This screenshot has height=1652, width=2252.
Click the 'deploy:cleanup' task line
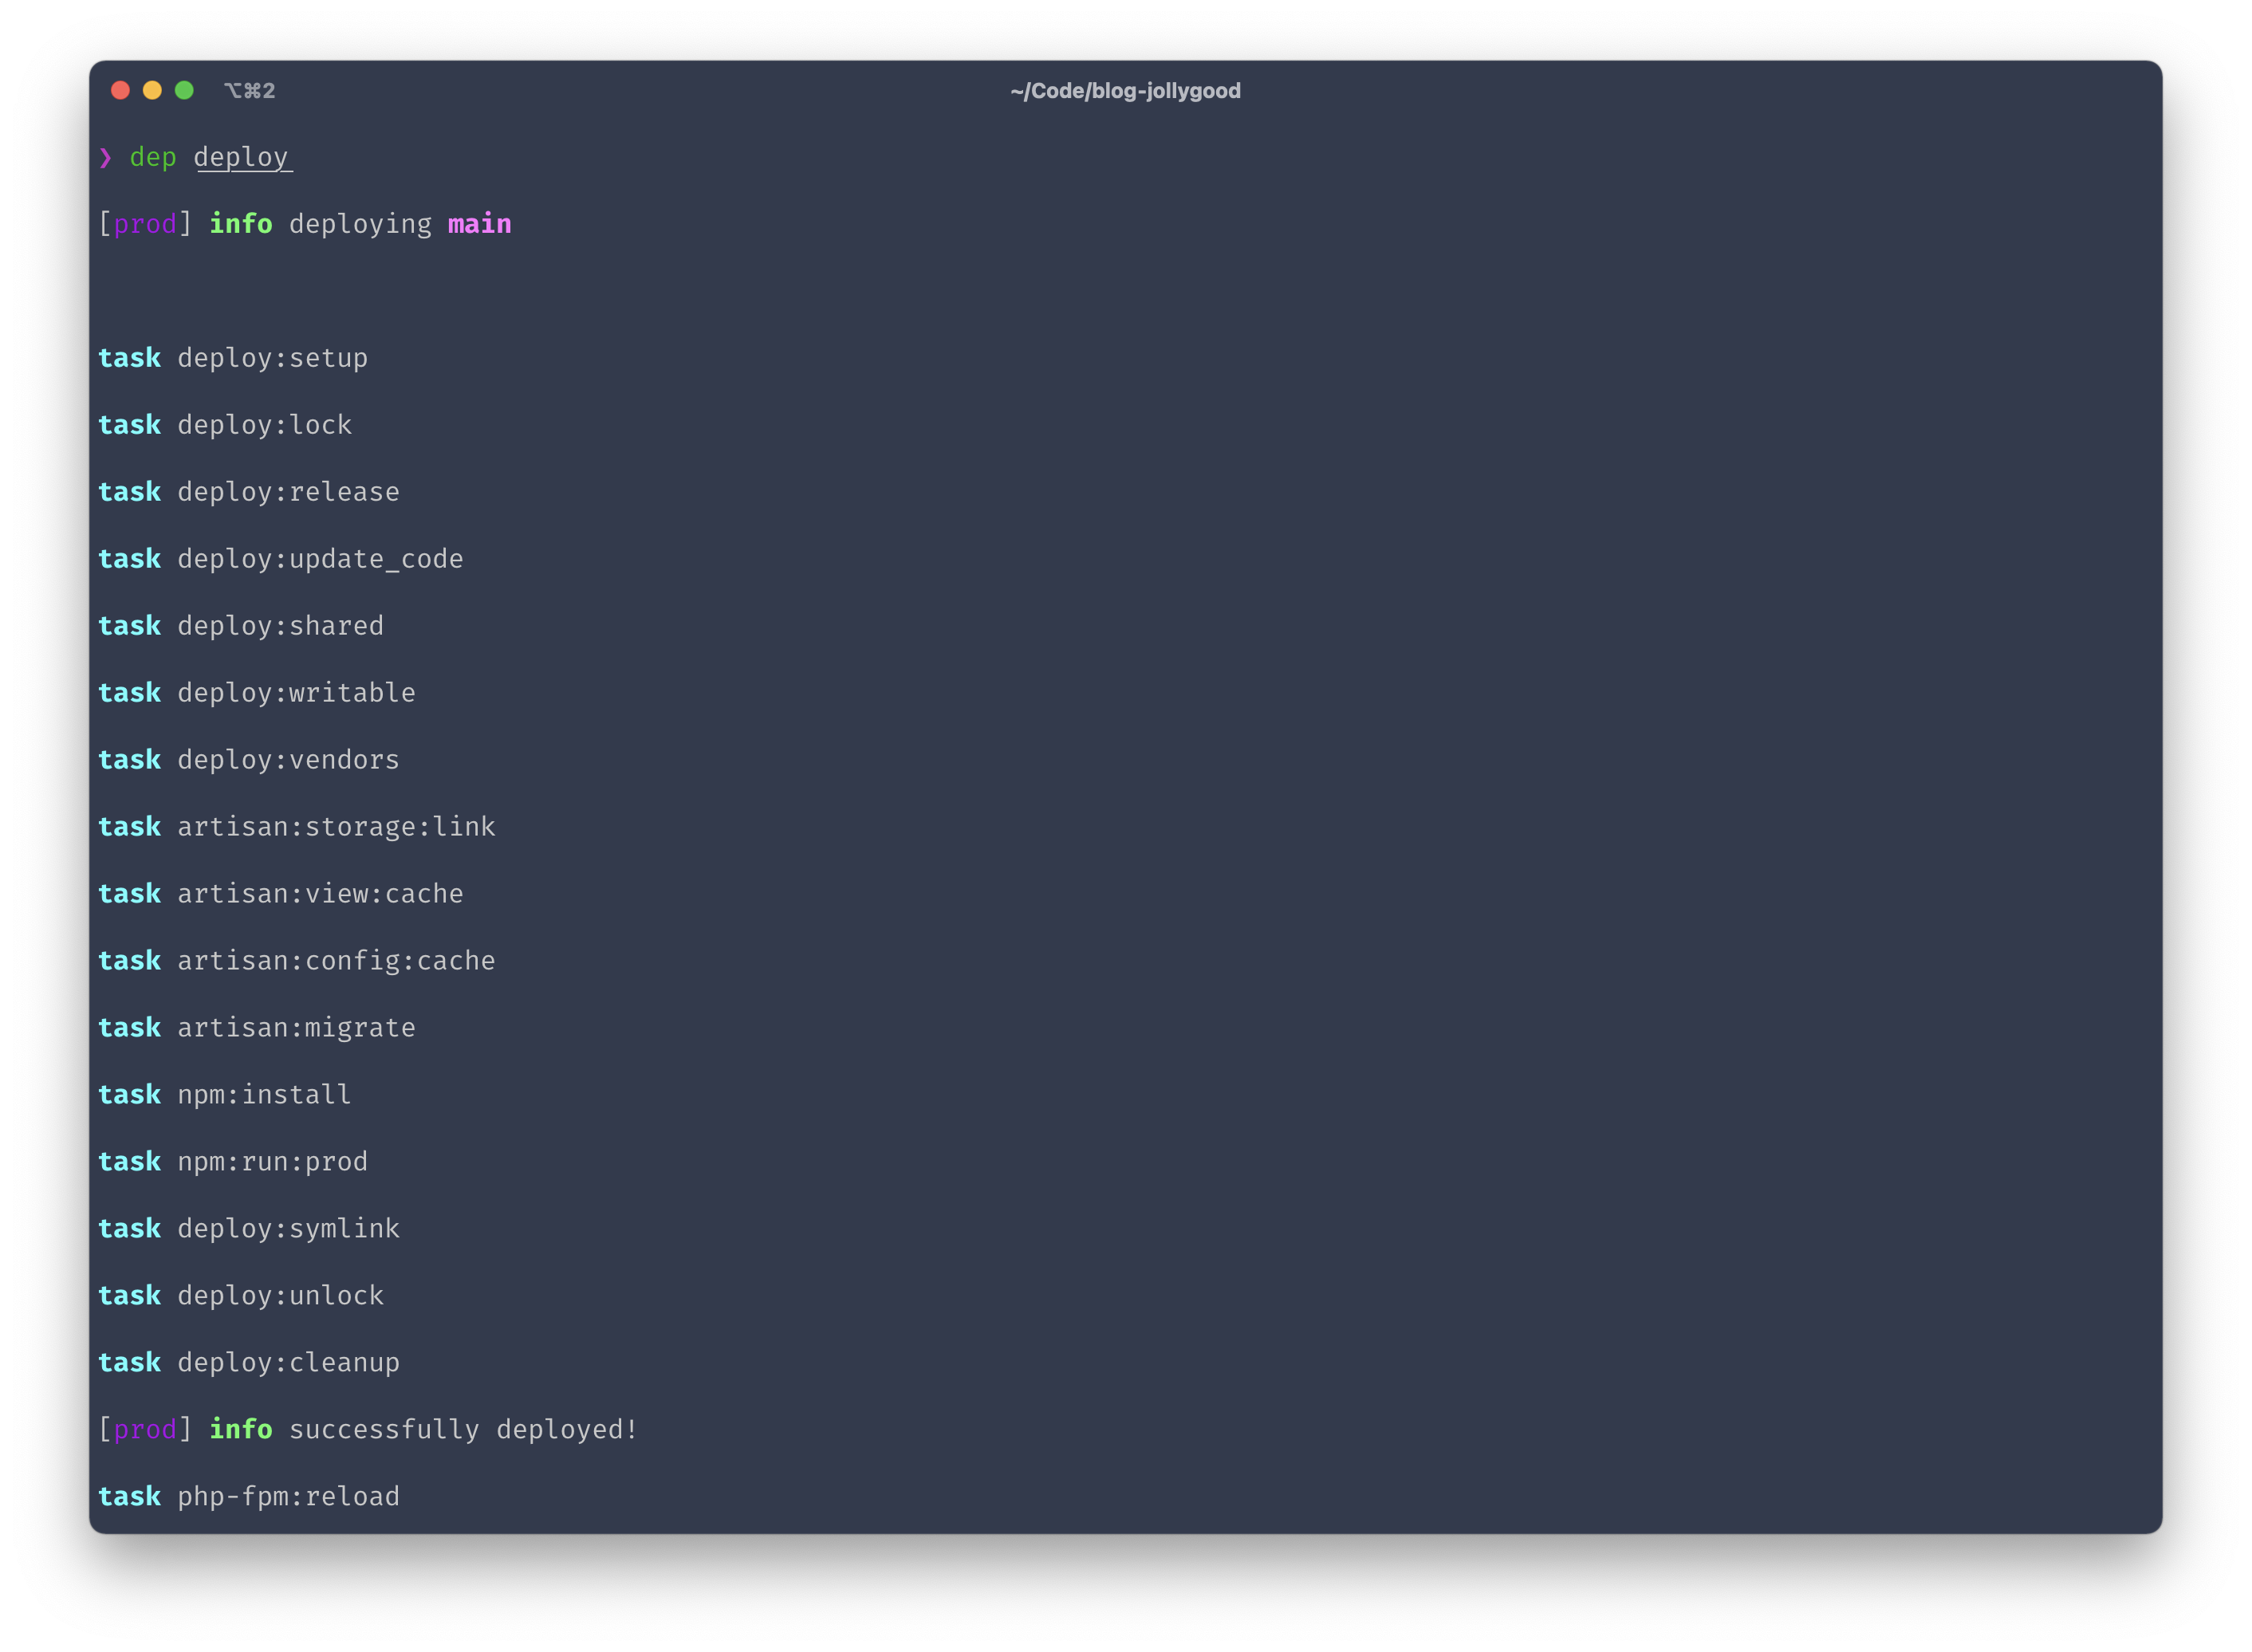[249, 1363]
